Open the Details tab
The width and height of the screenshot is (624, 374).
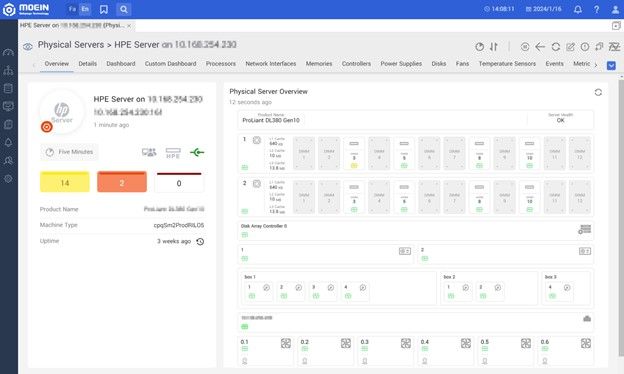[88, 64]
